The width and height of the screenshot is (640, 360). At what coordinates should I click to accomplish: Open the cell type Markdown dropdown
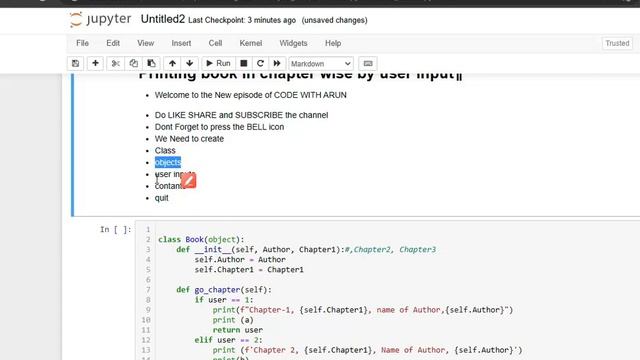click(321, 64)
